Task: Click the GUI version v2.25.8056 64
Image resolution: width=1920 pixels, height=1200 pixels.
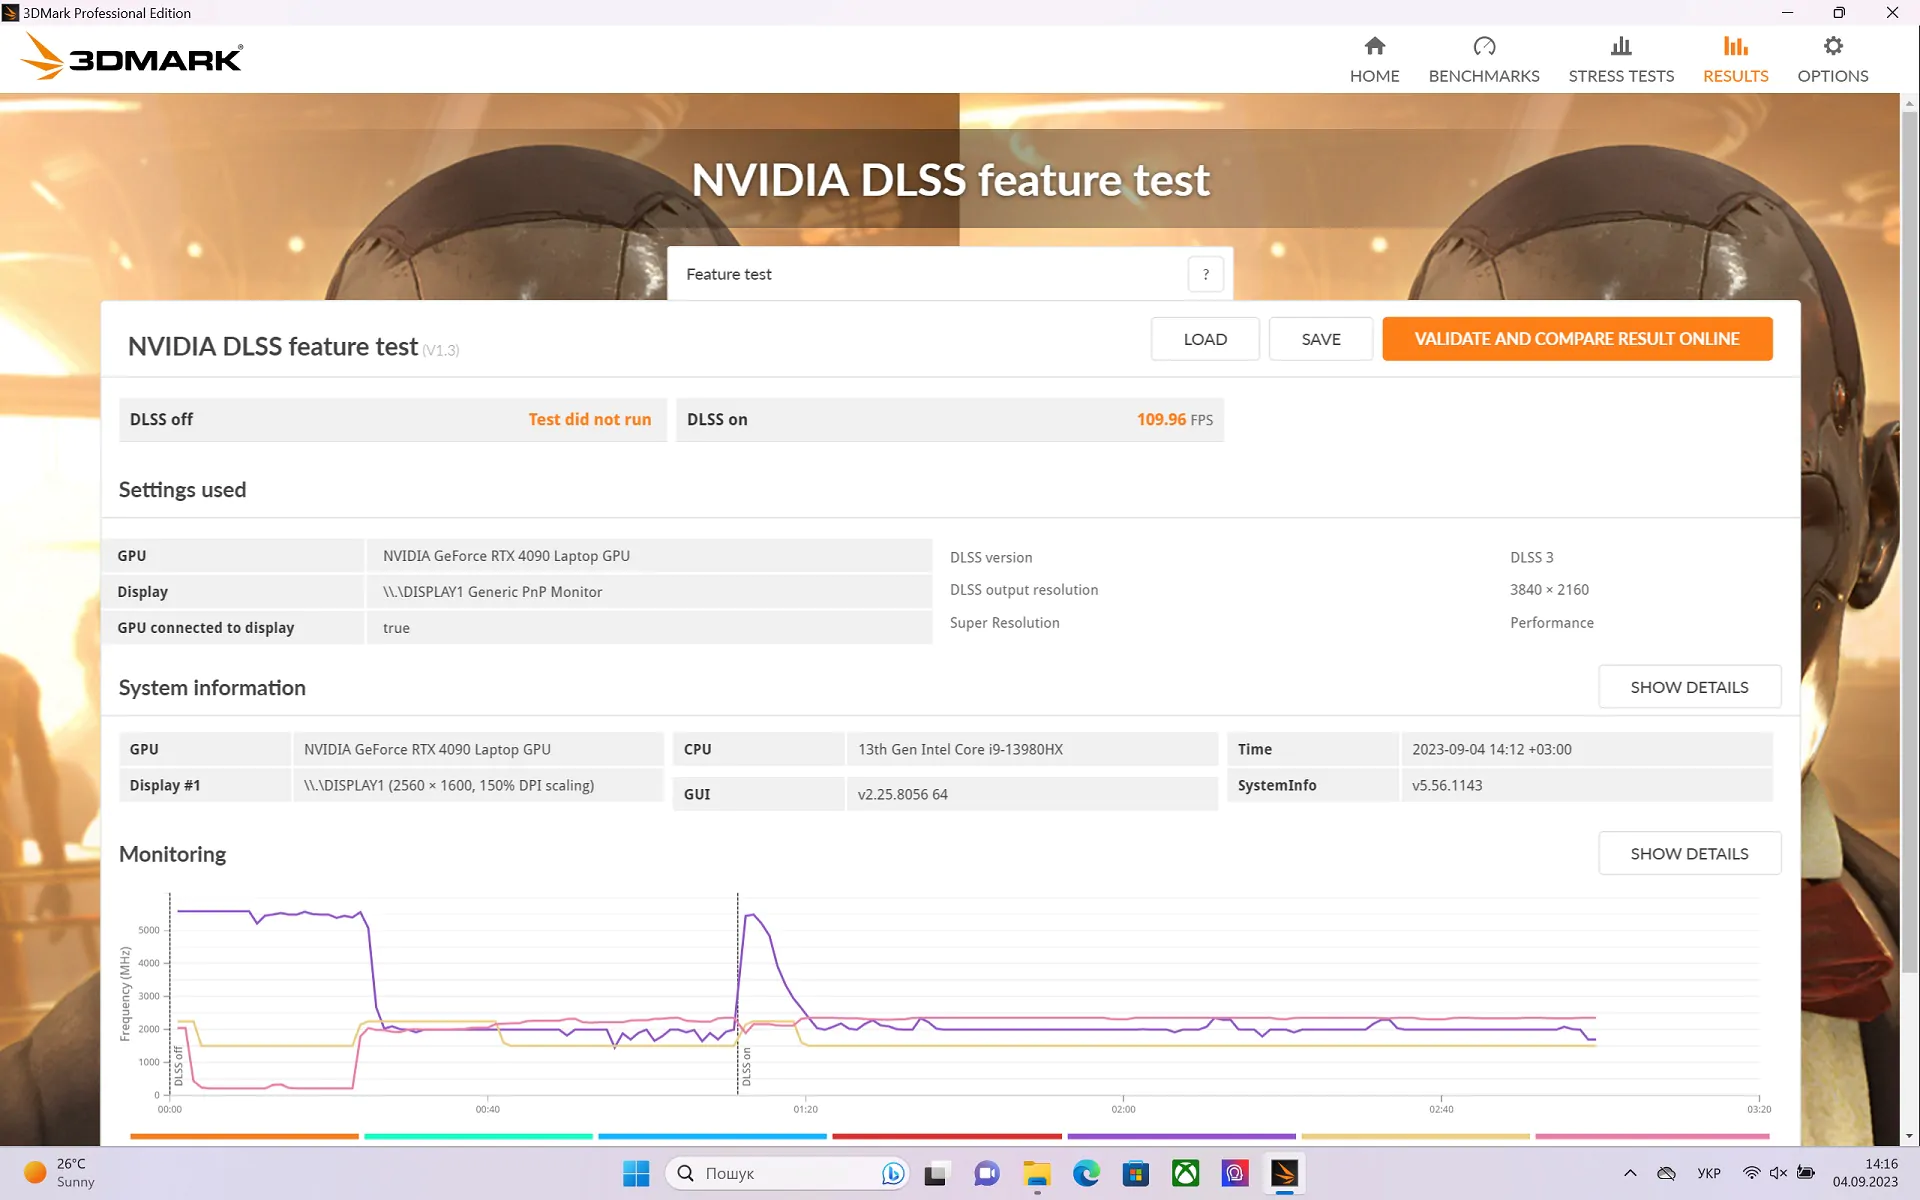Action: click(902, 794)
